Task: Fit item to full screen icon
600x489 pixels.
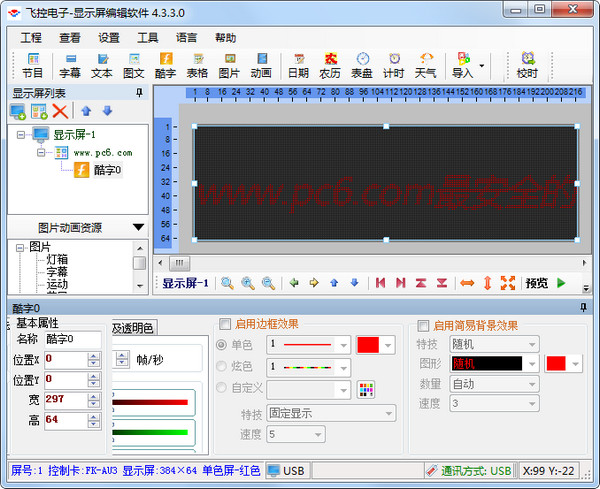Action: (x=508, y=283)
